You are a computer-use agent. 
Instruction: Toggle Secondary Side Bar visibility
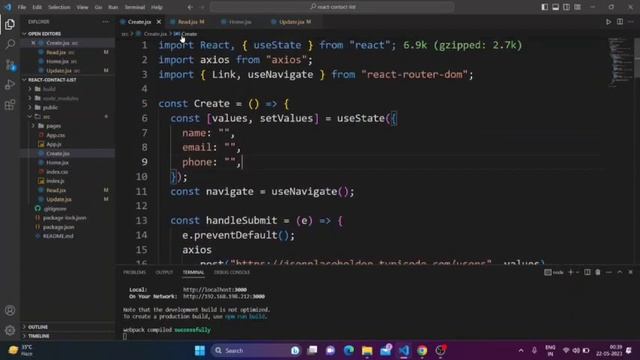tap(567, 7)
